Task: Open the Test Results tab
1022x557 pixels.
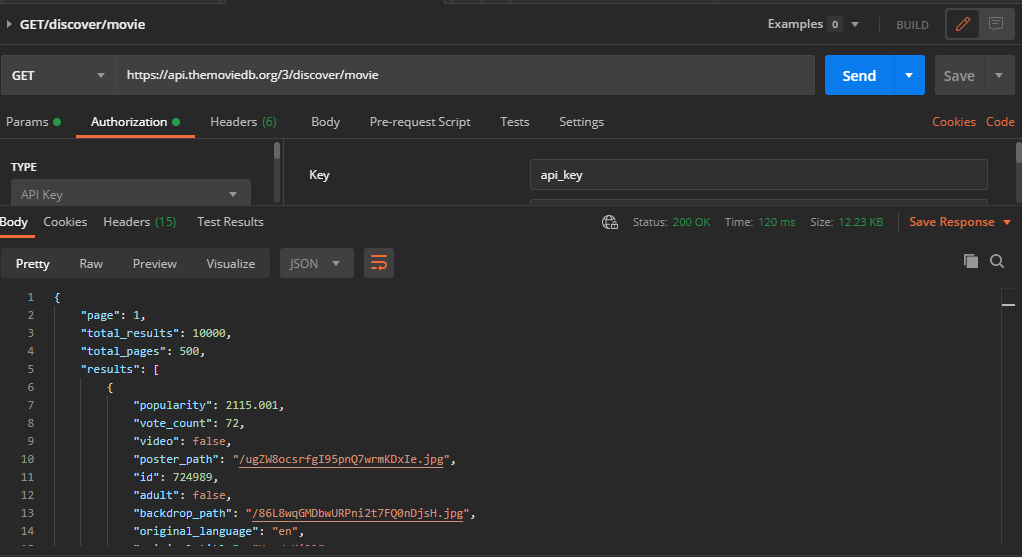Action: [x=230, y=222]
